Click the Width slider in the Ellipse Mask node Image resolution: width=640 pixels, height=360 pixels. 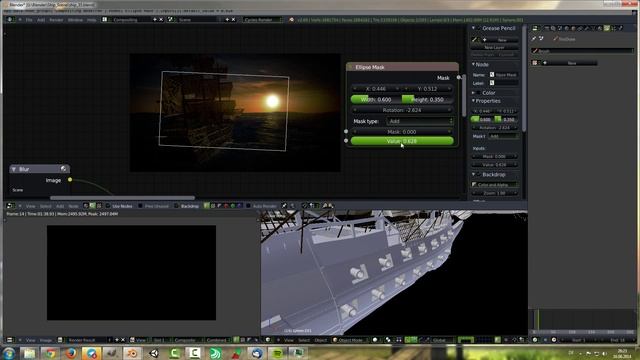376,99
